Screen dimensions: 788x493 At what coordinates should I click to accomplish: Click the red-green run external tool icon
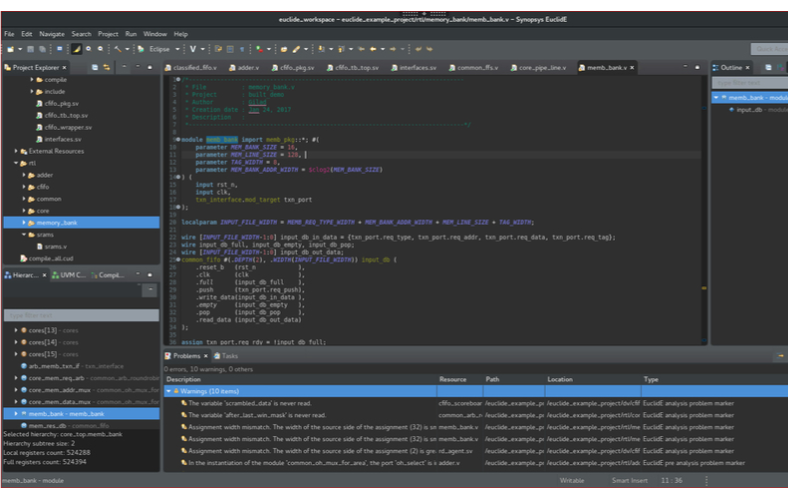[x=259, y=49]
